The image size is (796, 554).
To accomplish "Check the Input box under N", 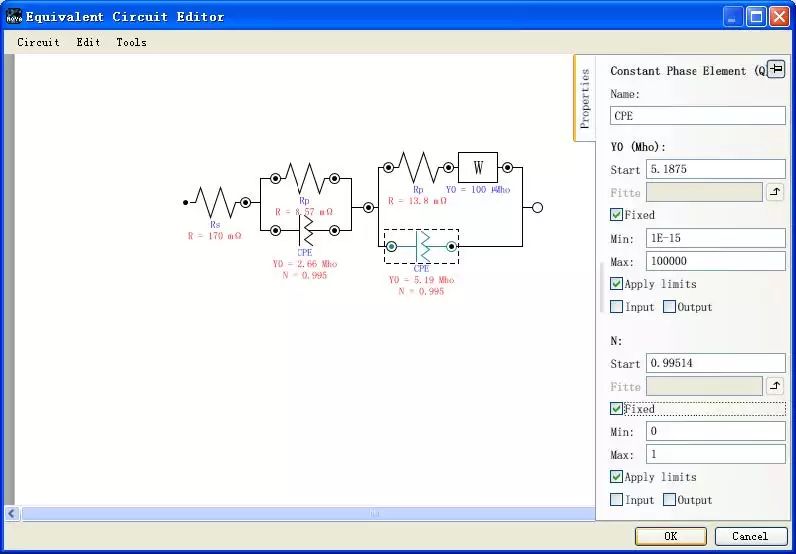I will [616, 500].
